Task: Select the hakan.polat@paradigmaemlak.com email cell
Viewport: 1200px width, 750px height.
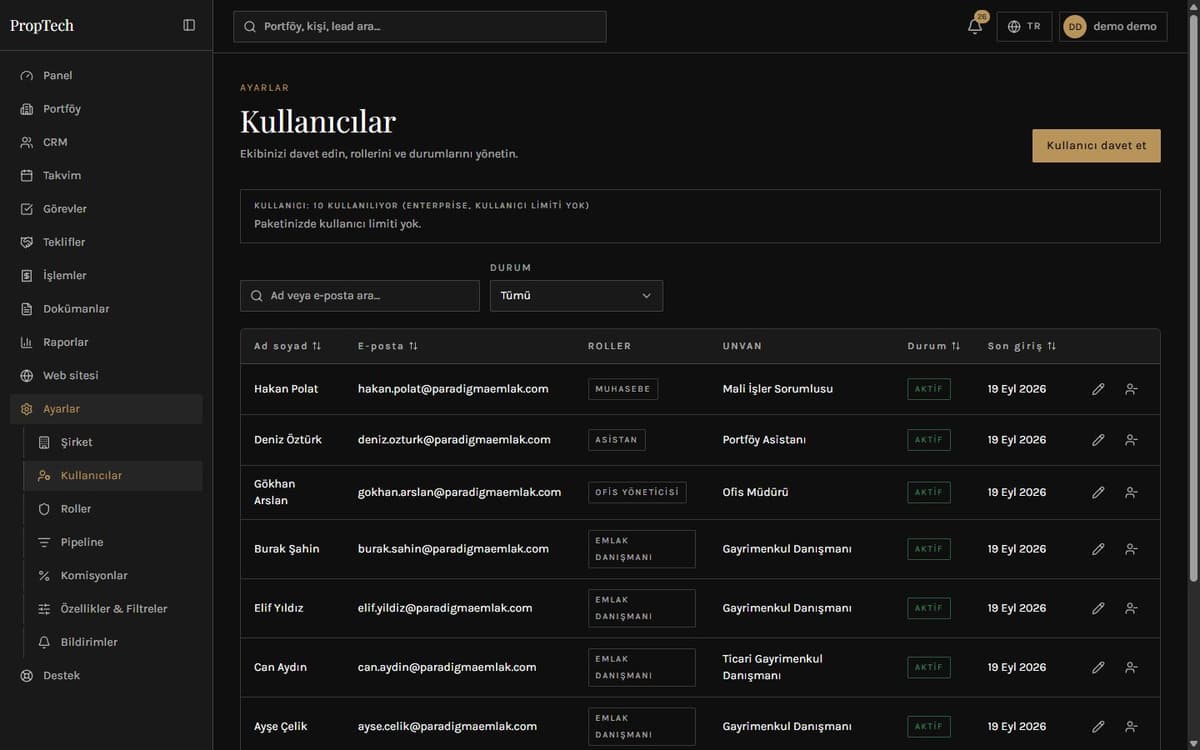Action: (453, 389)
